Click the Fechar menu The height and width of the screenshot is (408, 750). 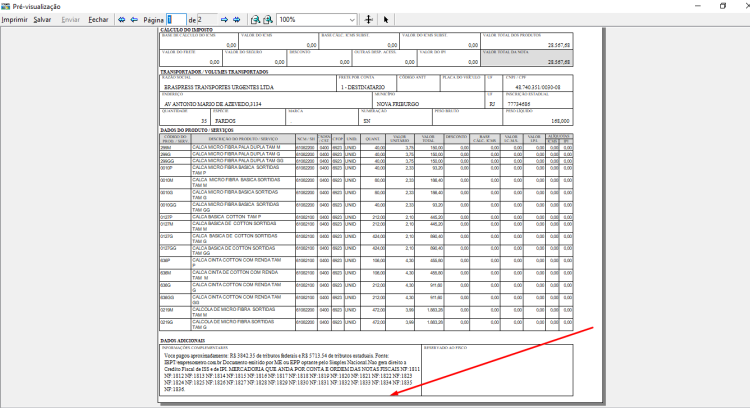click(x=98, y=20)
